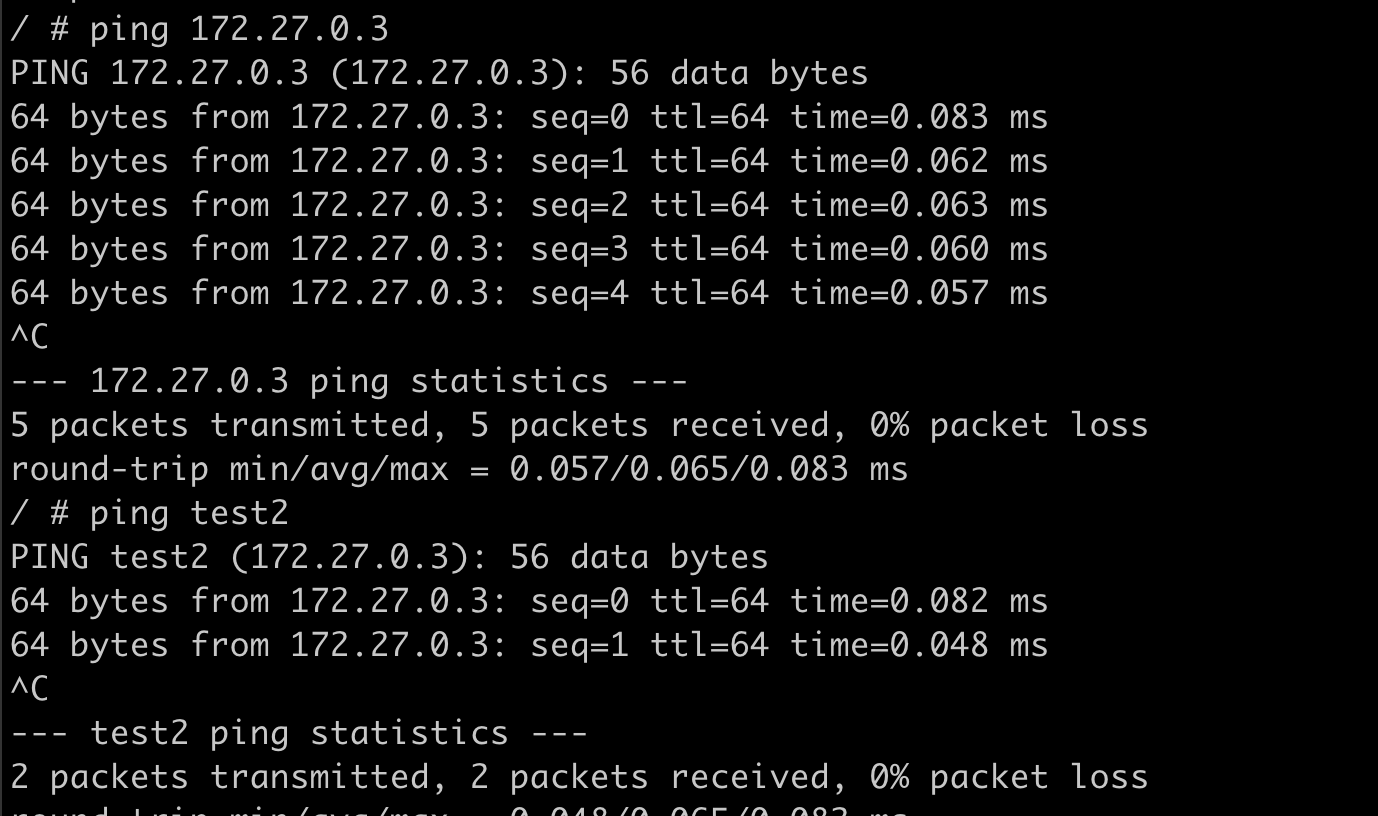Click the seq=4 time=0.057 ms line
The image size is (1378, 816).
pos(529,293)
